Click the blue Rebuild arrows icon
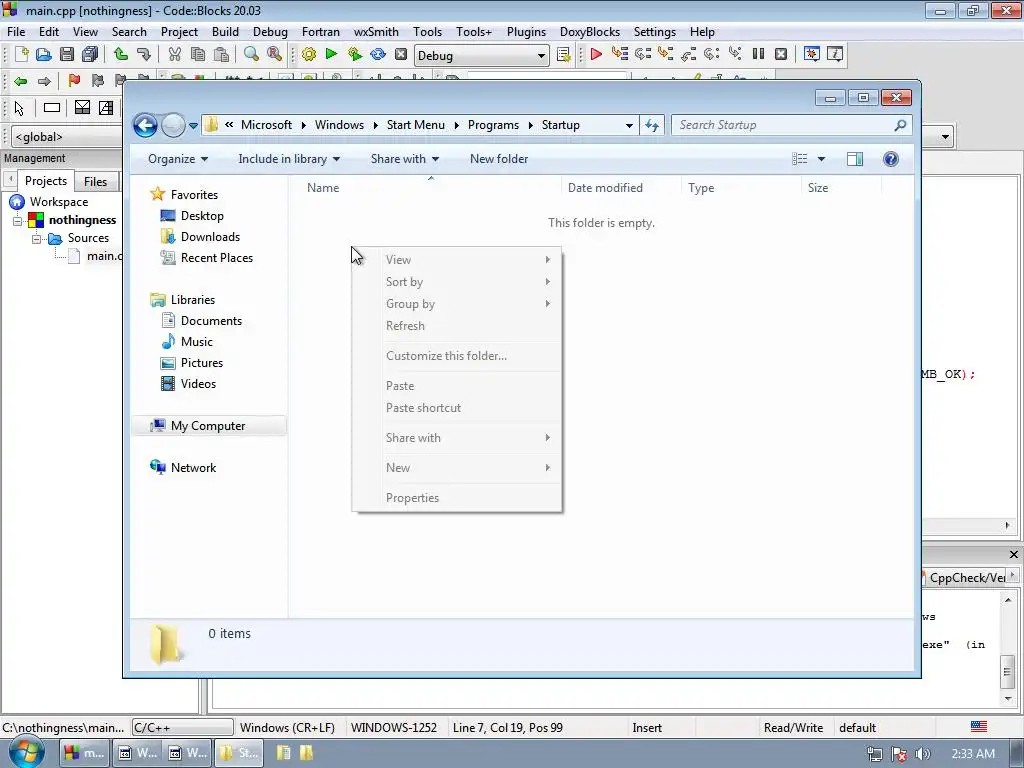The width and height of the screenshot is (1024, 768). pos(378,54)
